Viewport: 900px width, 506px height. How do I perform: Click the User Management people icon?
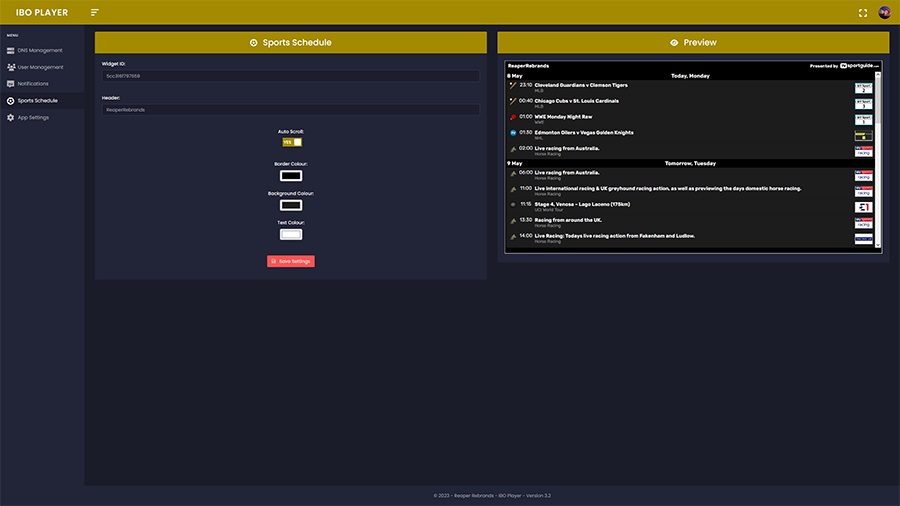pos(11,67)
